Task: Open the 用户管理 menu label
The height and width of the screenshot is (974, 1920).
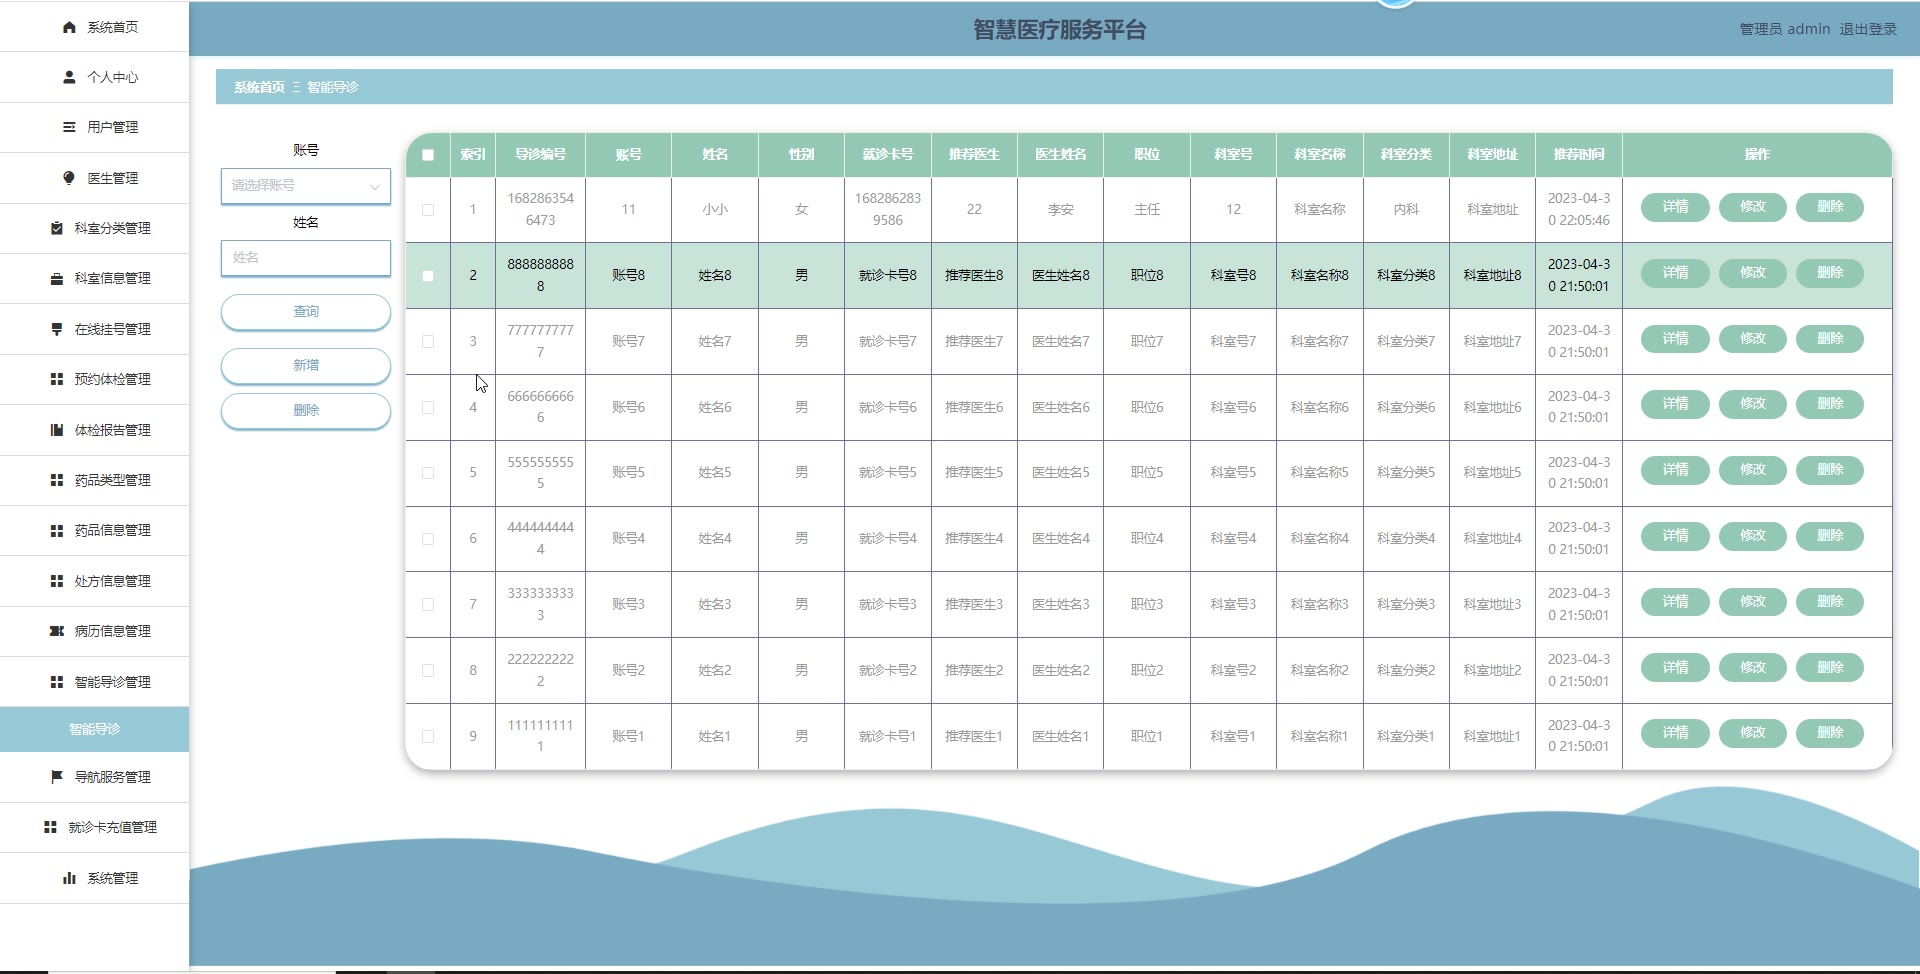Action: [x=113, y=127]
